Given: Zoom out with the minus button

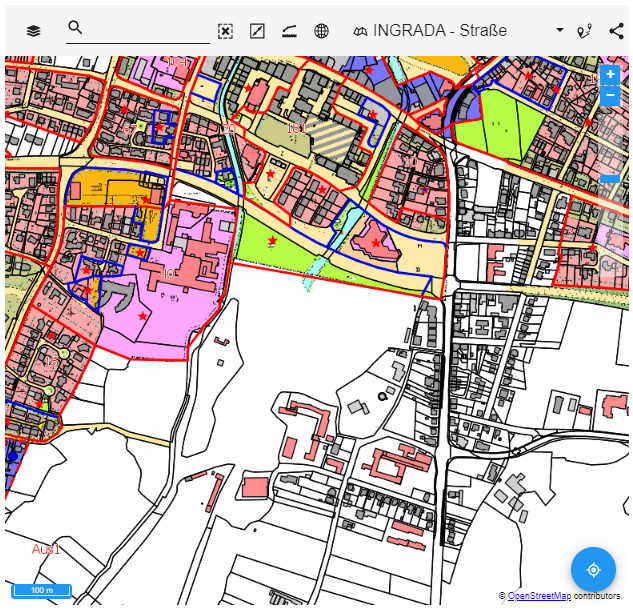Looking at the screenshot, I should tap(610, 96).
